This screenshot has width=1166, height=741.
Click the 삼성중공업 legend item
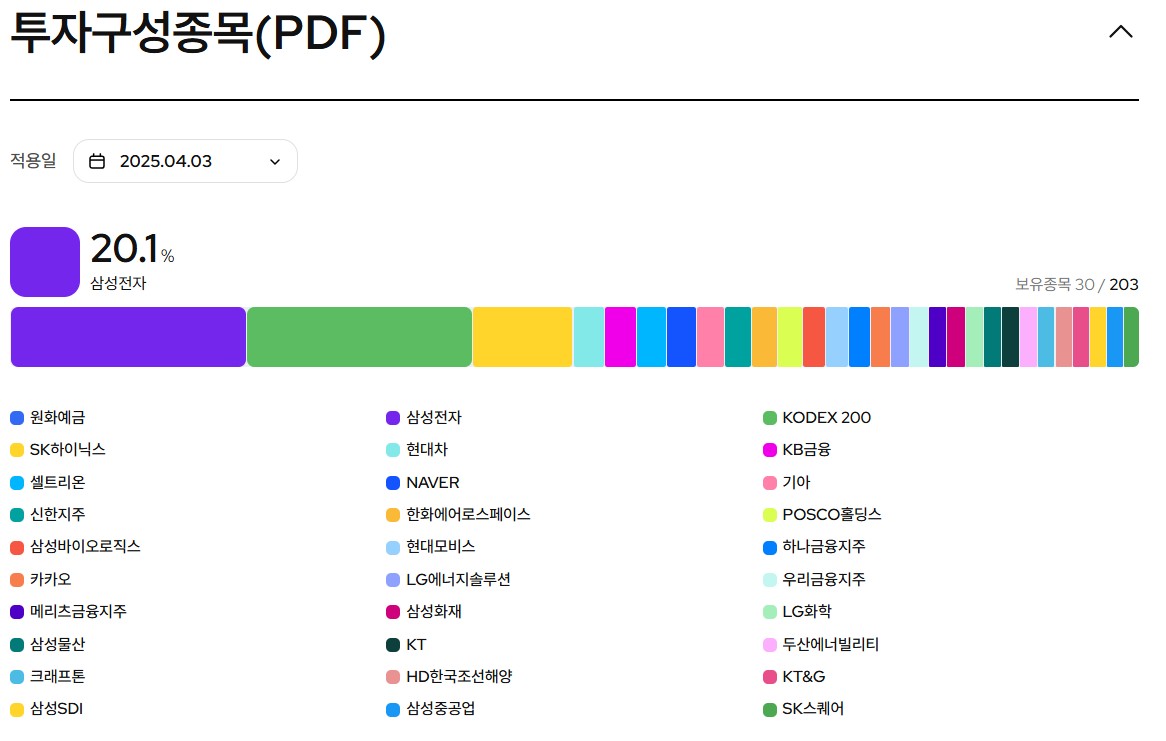point(431,708)
